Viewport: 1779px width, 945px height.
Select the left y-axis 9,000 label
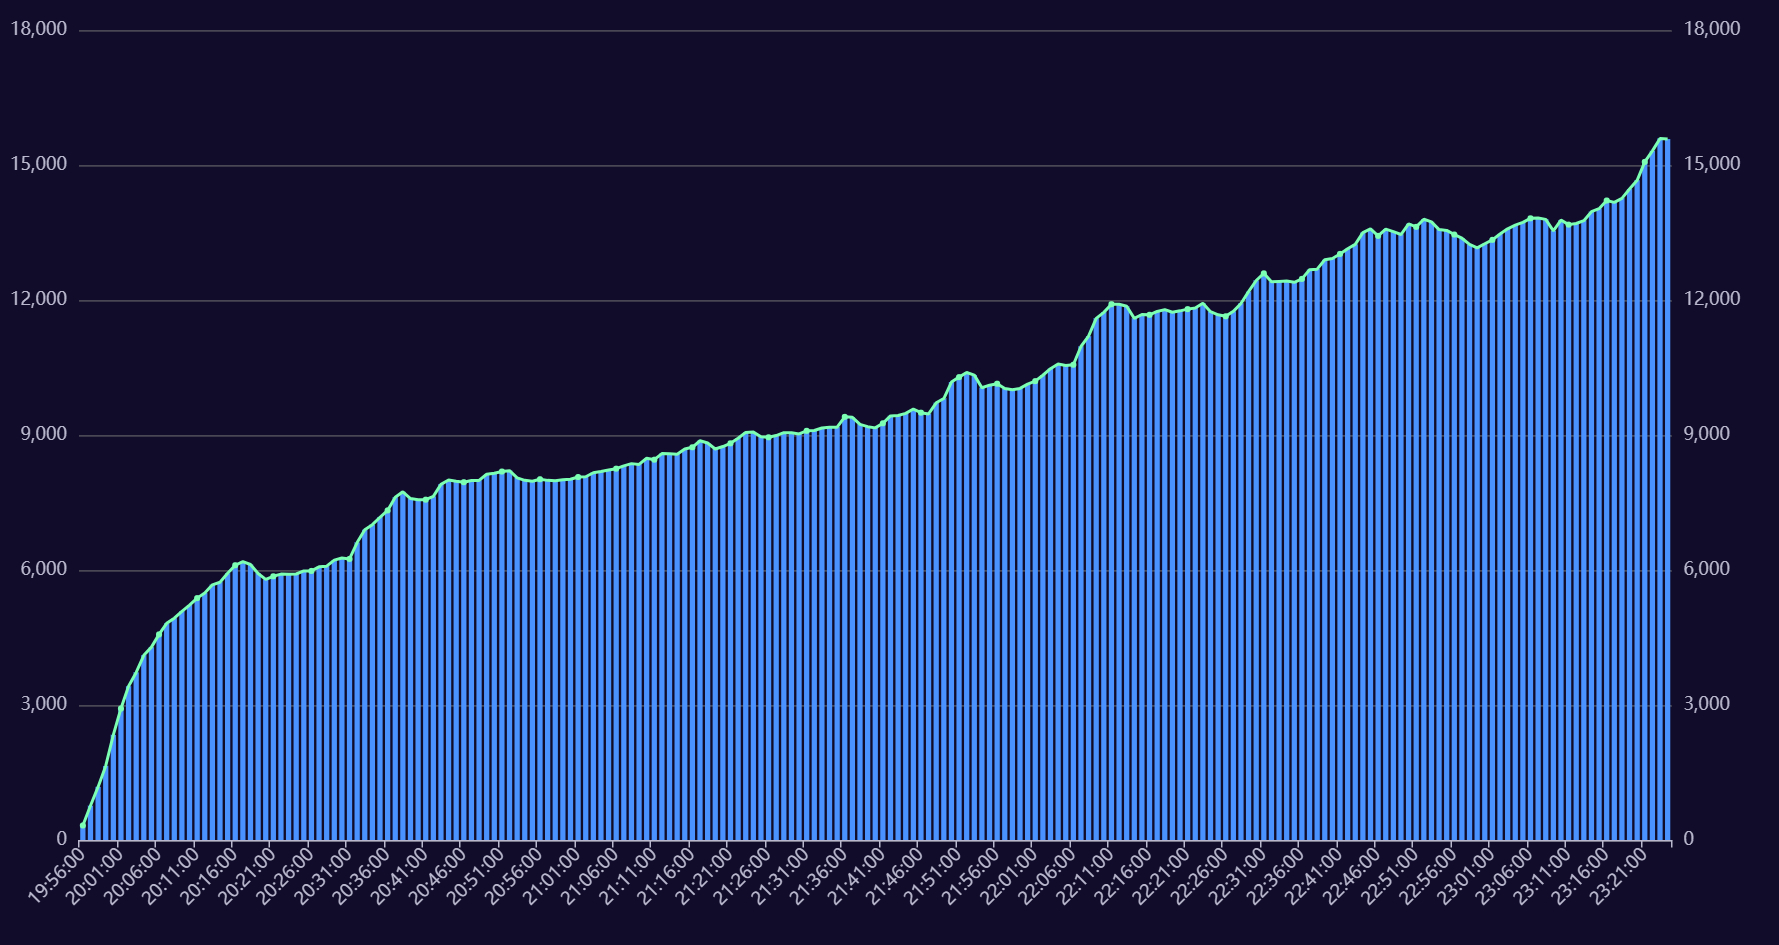(43, 434)
